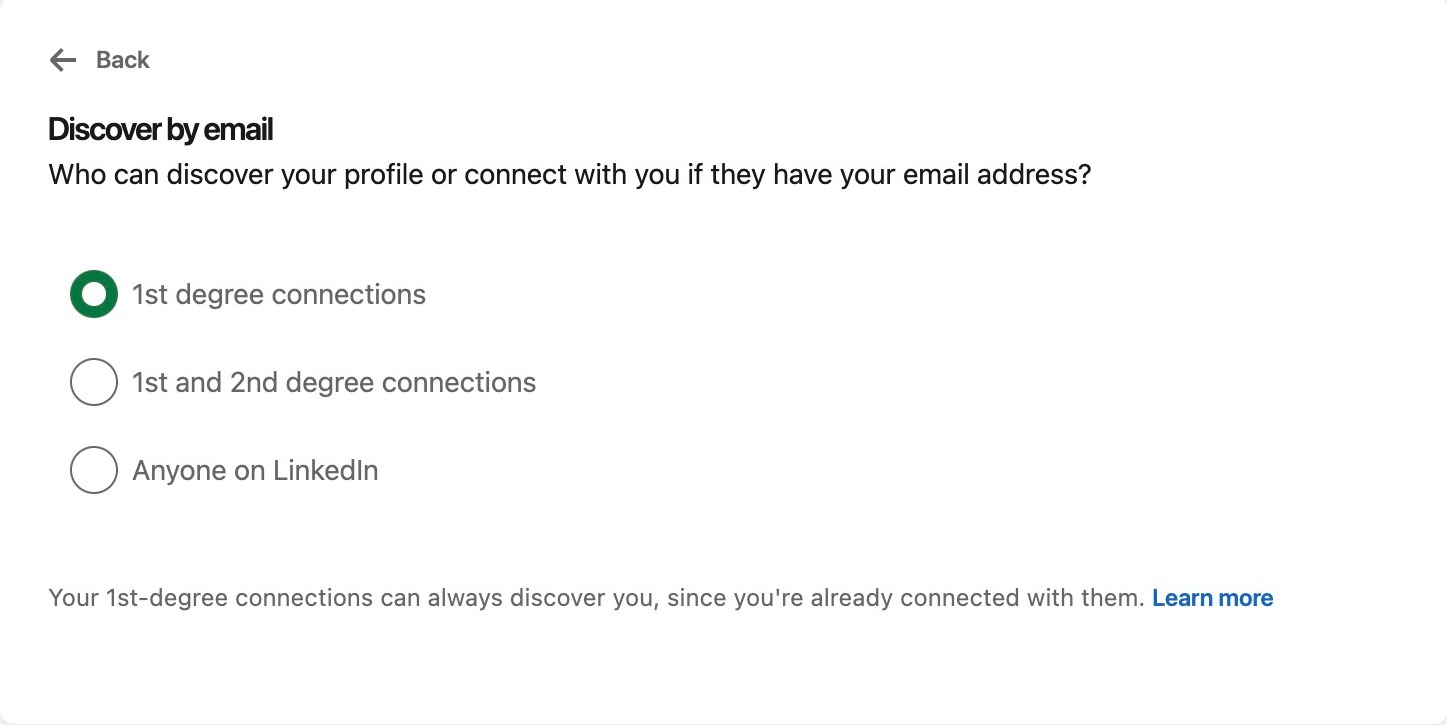Choose the Anyone on LinkedIn radio button
1447x725 pixels.
pyautogui.click(x=94, y=470)
